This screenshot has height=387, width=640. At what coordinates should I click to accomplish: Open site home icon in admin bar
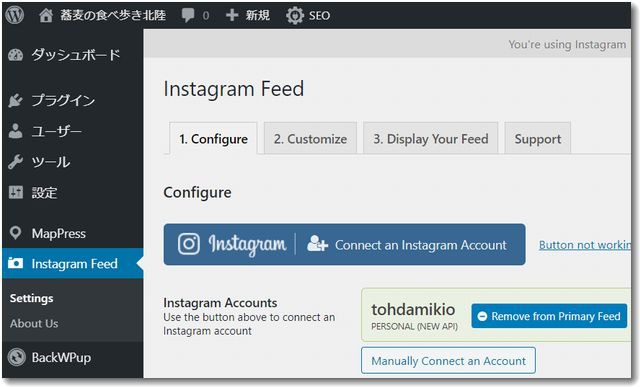tap(46, 16)
